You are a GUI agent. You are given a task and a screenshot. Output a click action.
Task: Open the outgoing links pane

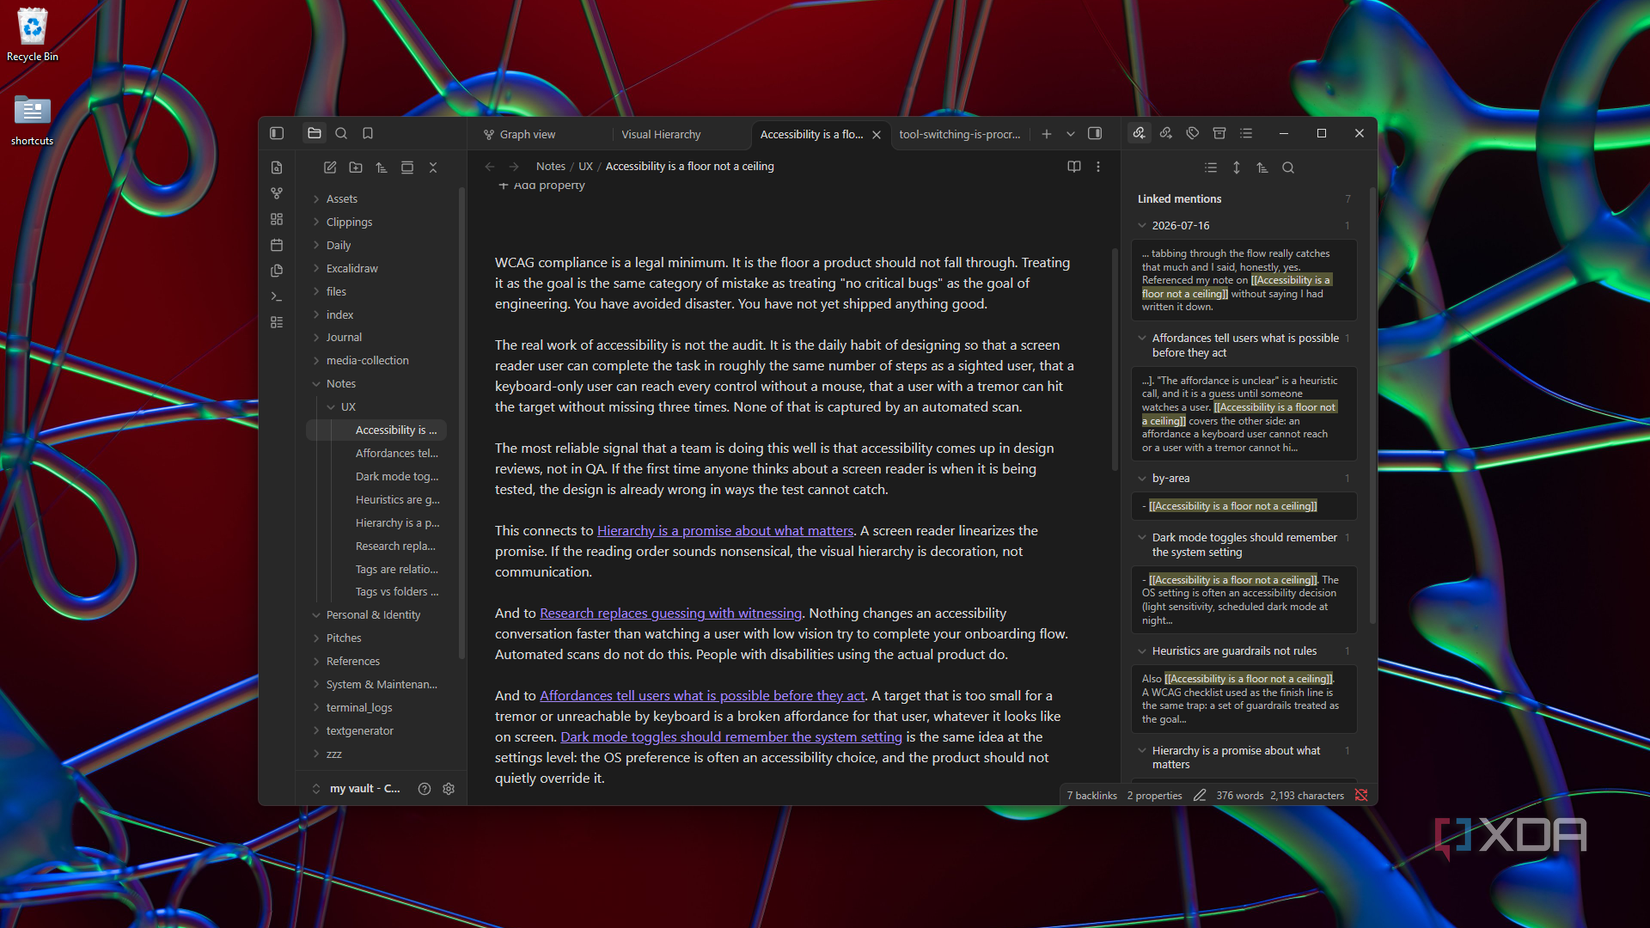[x=1166, y=133]
